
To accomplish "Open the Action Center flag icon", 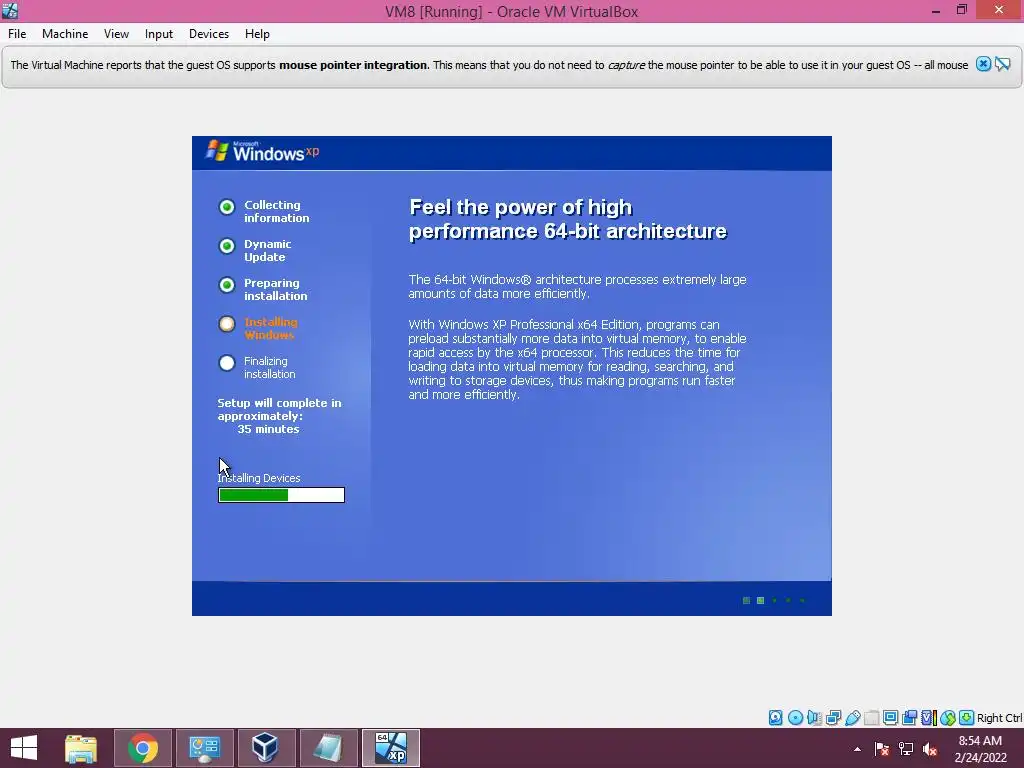I will tap(882, 749).
